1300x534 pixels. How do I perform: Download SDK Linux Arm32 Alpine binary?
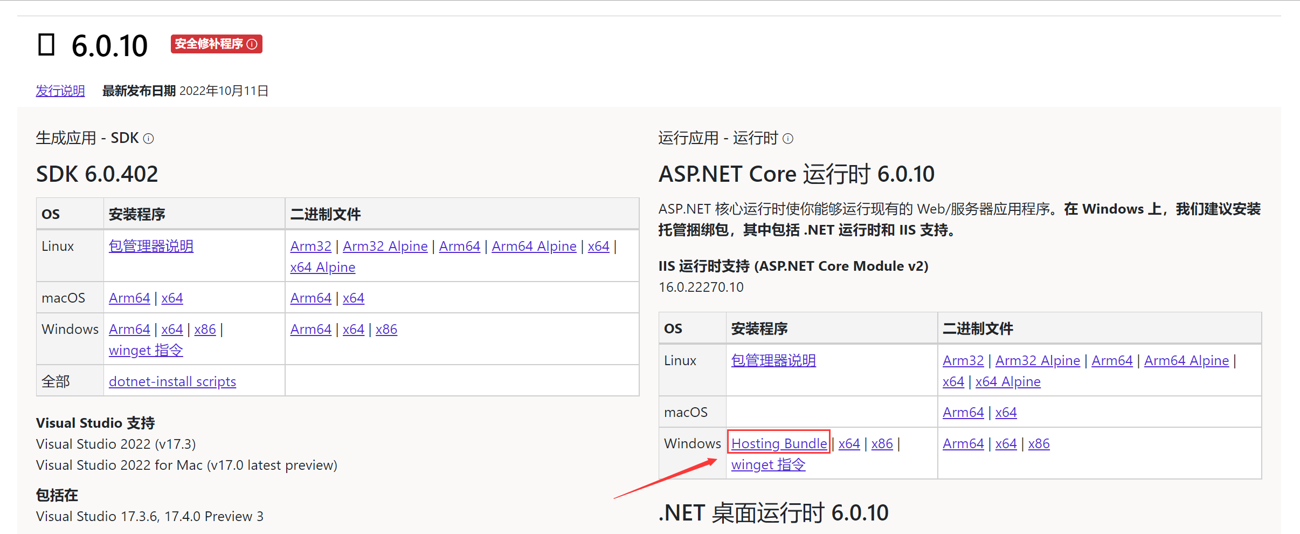tap(385, 246)
